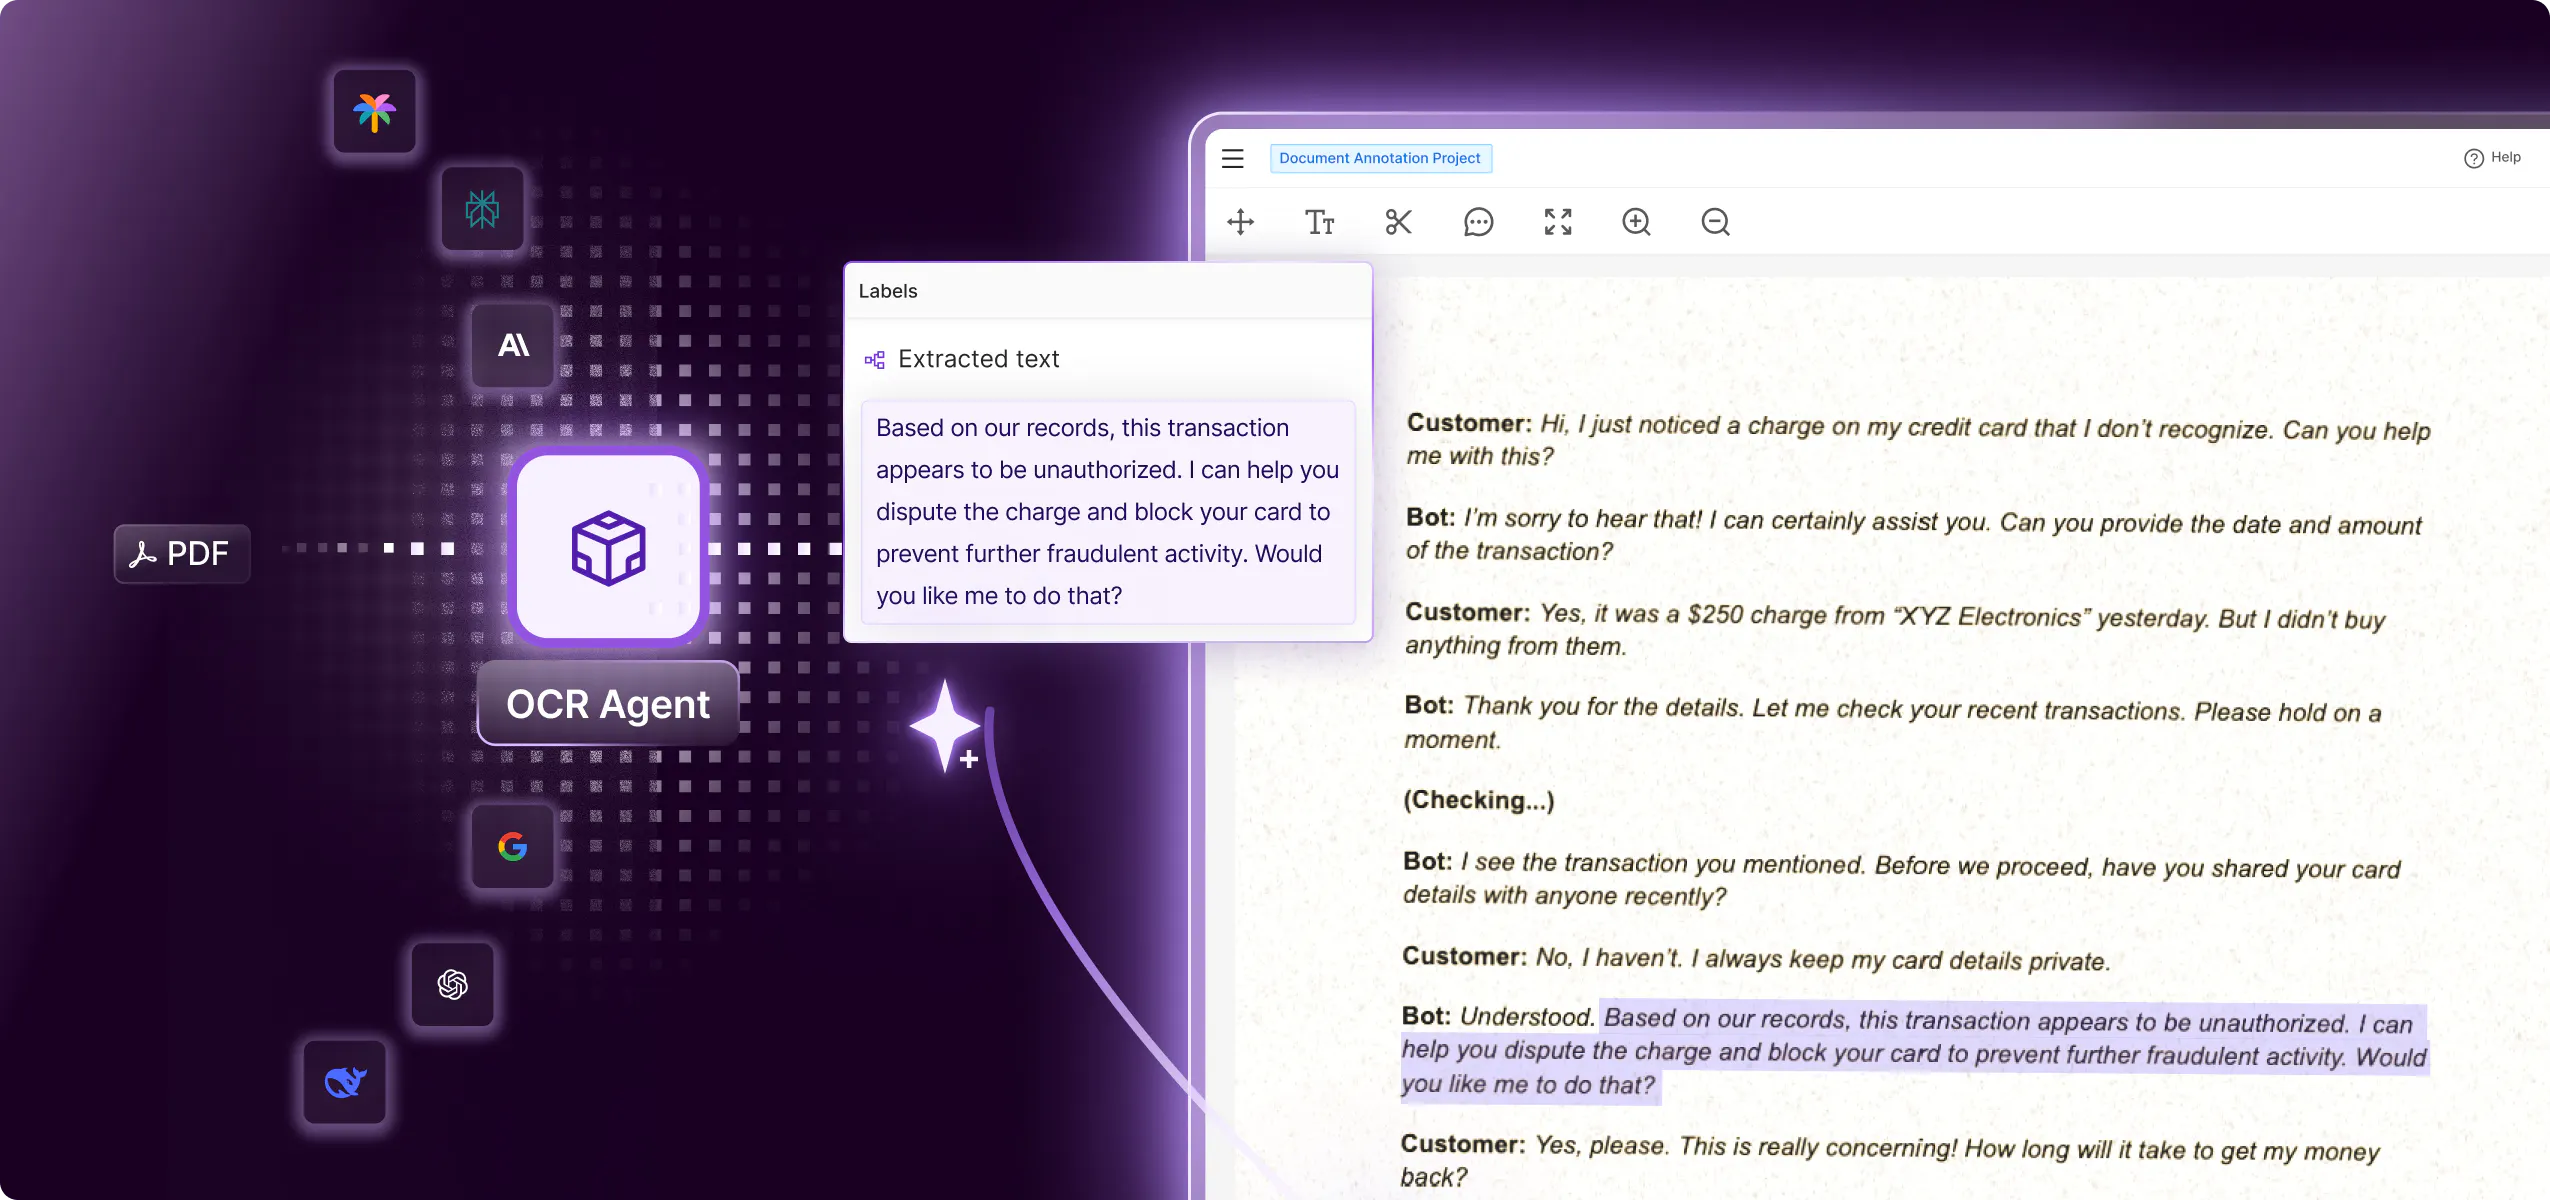The height and width of the screenshot is (1200, 2550).
Task: Click the Google logo icon
Action: (x=512, y=846)
